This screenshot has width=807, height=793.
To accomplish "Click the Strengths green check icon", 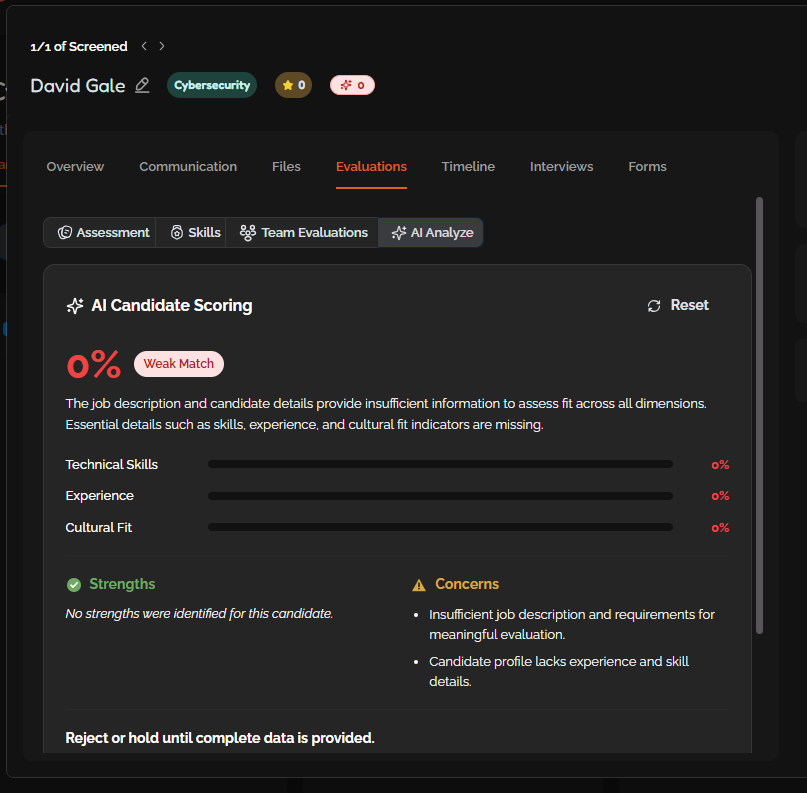I will tap(74, 585).
